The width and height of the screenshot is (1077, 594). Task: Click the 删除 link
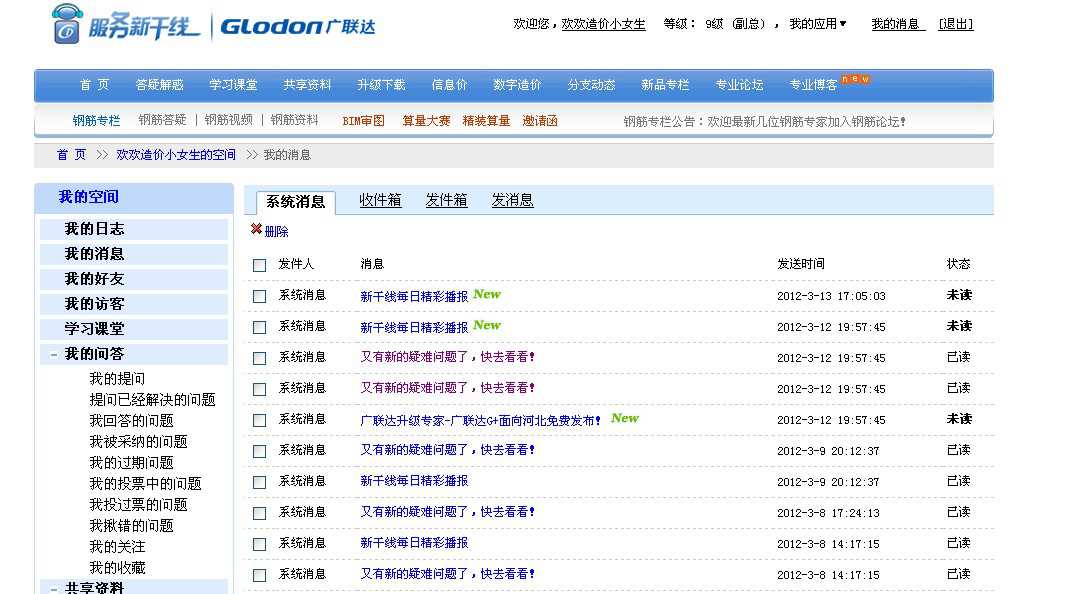click(x=276, y=232)
